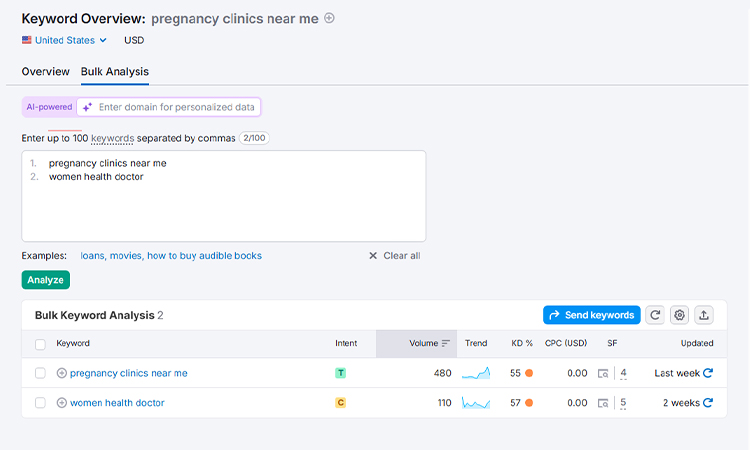
Task: Open SERP features icon for pregnancy clinics row
Action: coord(603,373)
